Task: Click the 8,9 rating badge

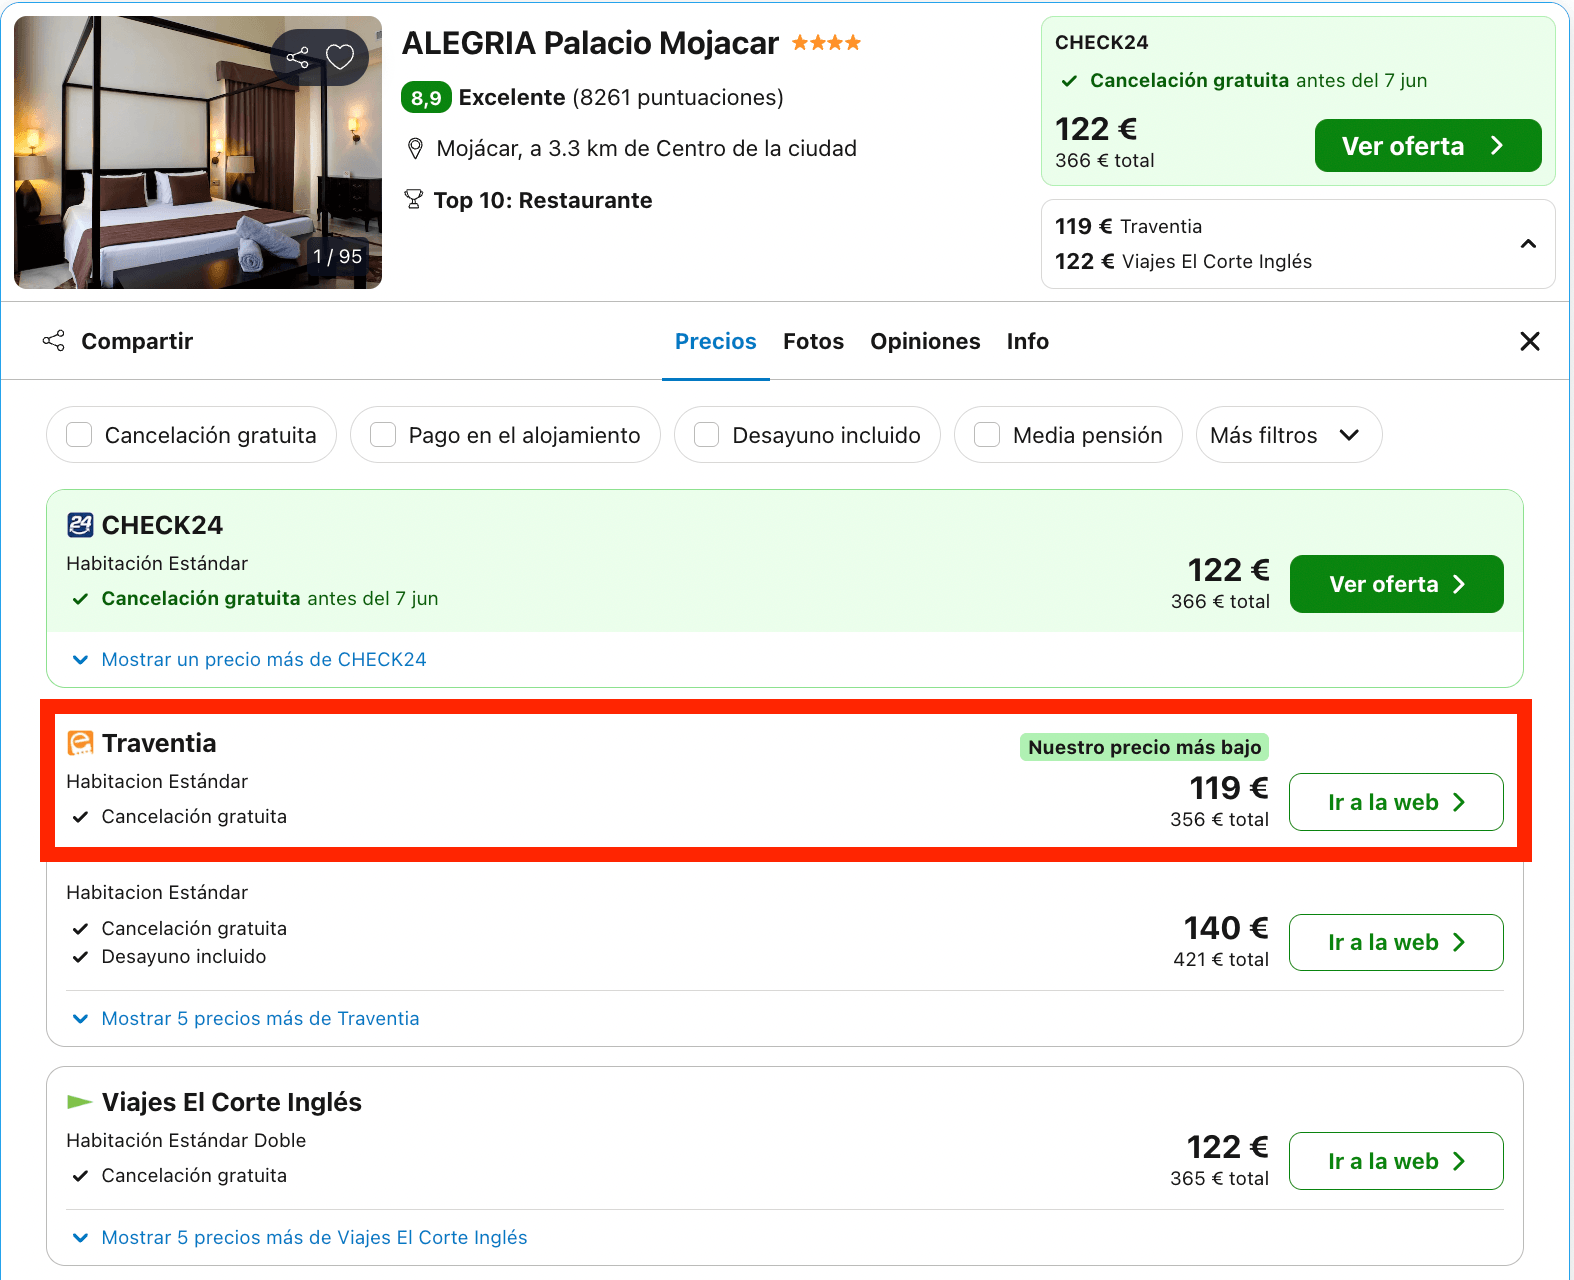Action: (426, 98)
